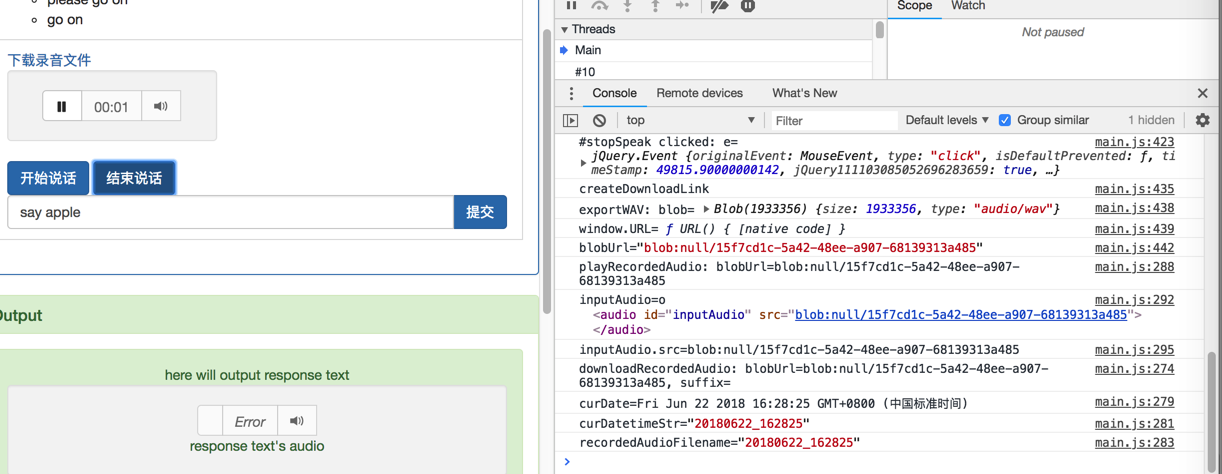This screenshot has width=1222, height=474.
Task: Open source link main.js:279
Action: 1134,403
